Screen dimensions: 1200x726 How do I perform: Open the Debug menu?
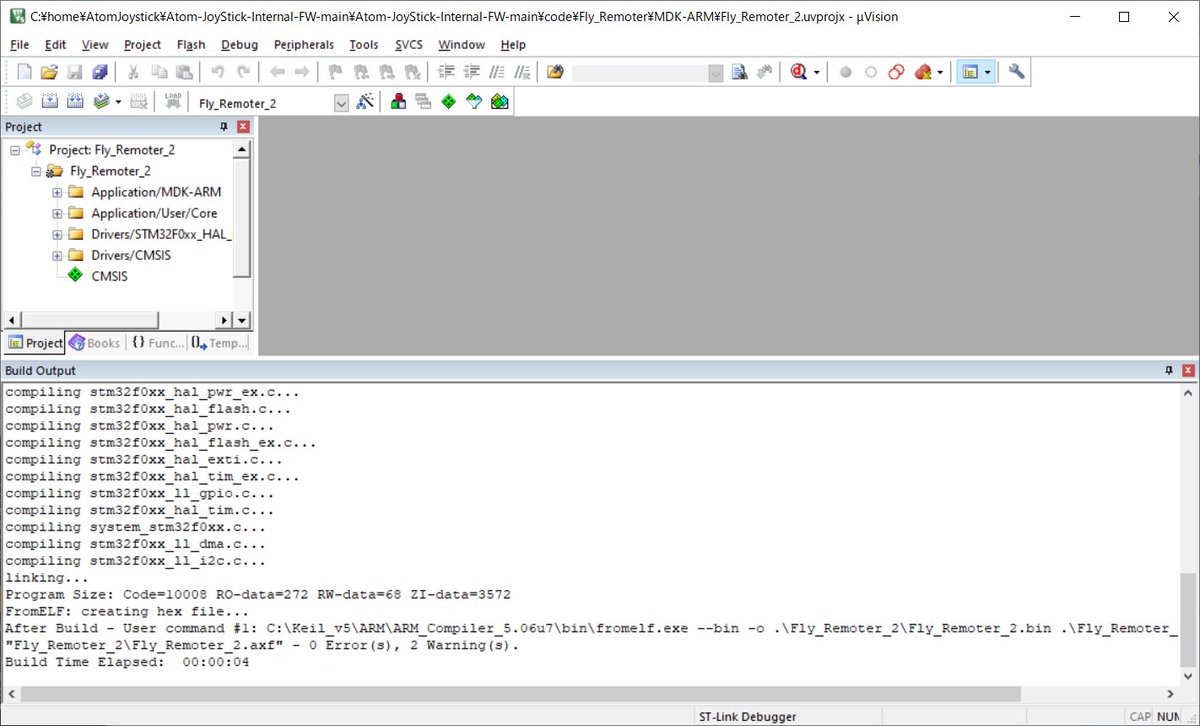(x=239, y=45)
